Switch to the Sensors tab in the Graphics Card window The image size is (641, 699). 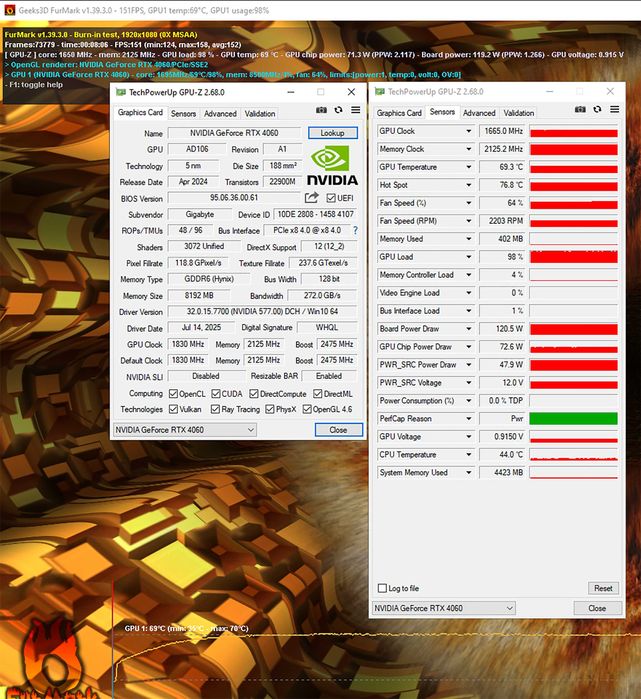pos(183,114)
